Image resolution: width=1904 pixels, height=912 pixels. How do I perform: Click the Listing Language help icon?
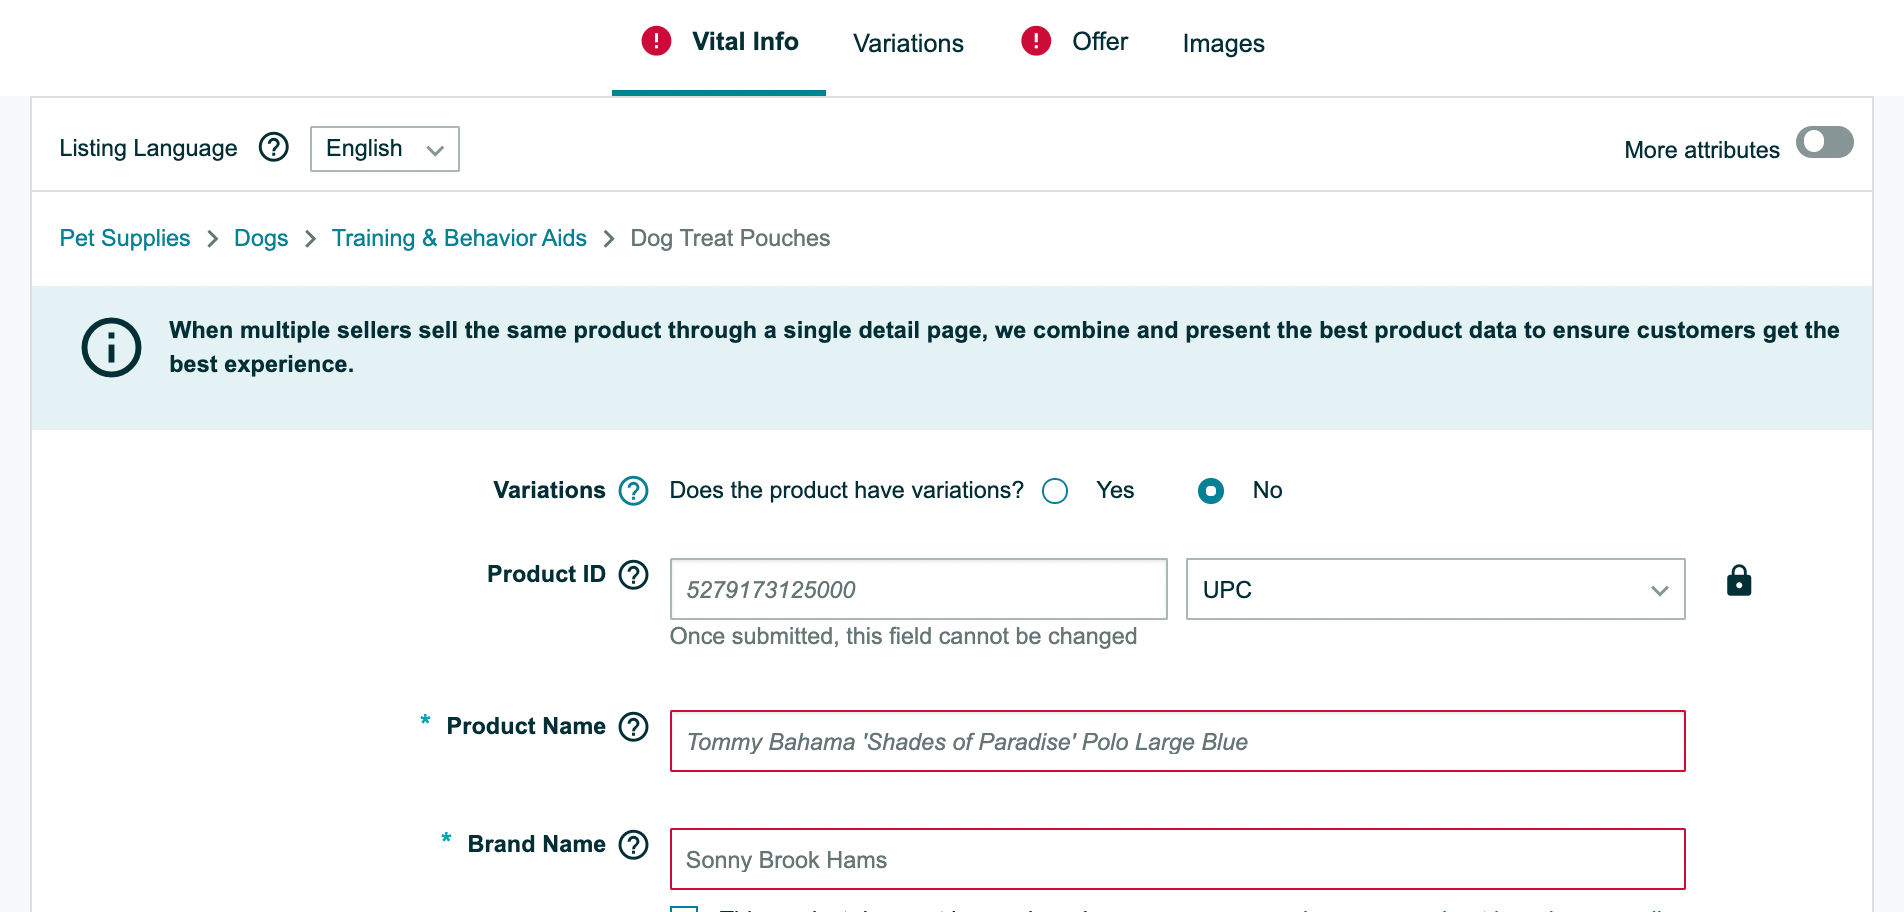[274, 148]
